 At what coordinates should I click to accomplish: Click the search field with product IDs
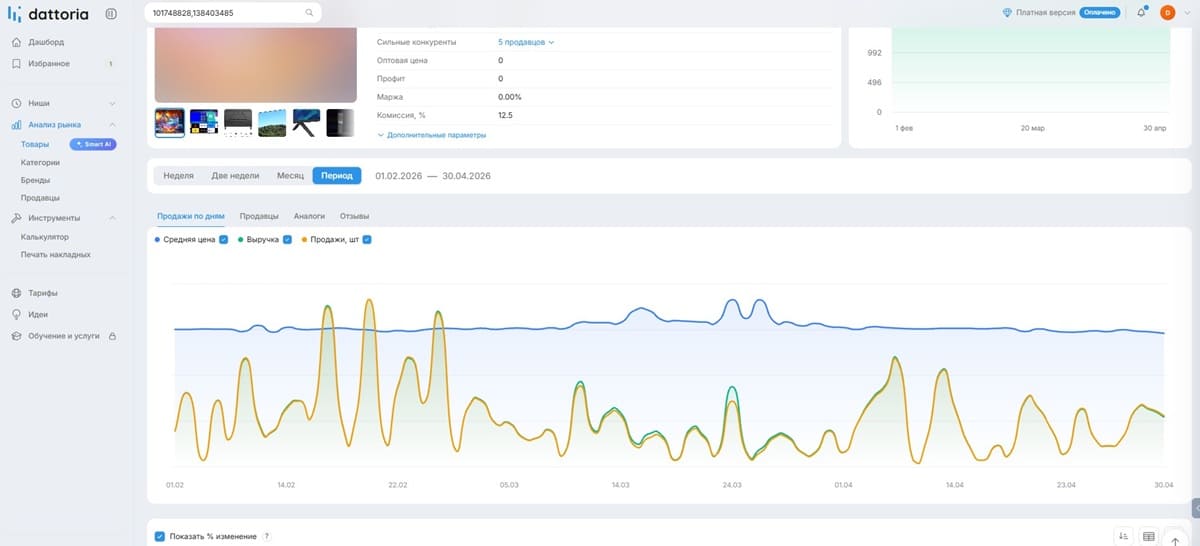pos(232,13)
